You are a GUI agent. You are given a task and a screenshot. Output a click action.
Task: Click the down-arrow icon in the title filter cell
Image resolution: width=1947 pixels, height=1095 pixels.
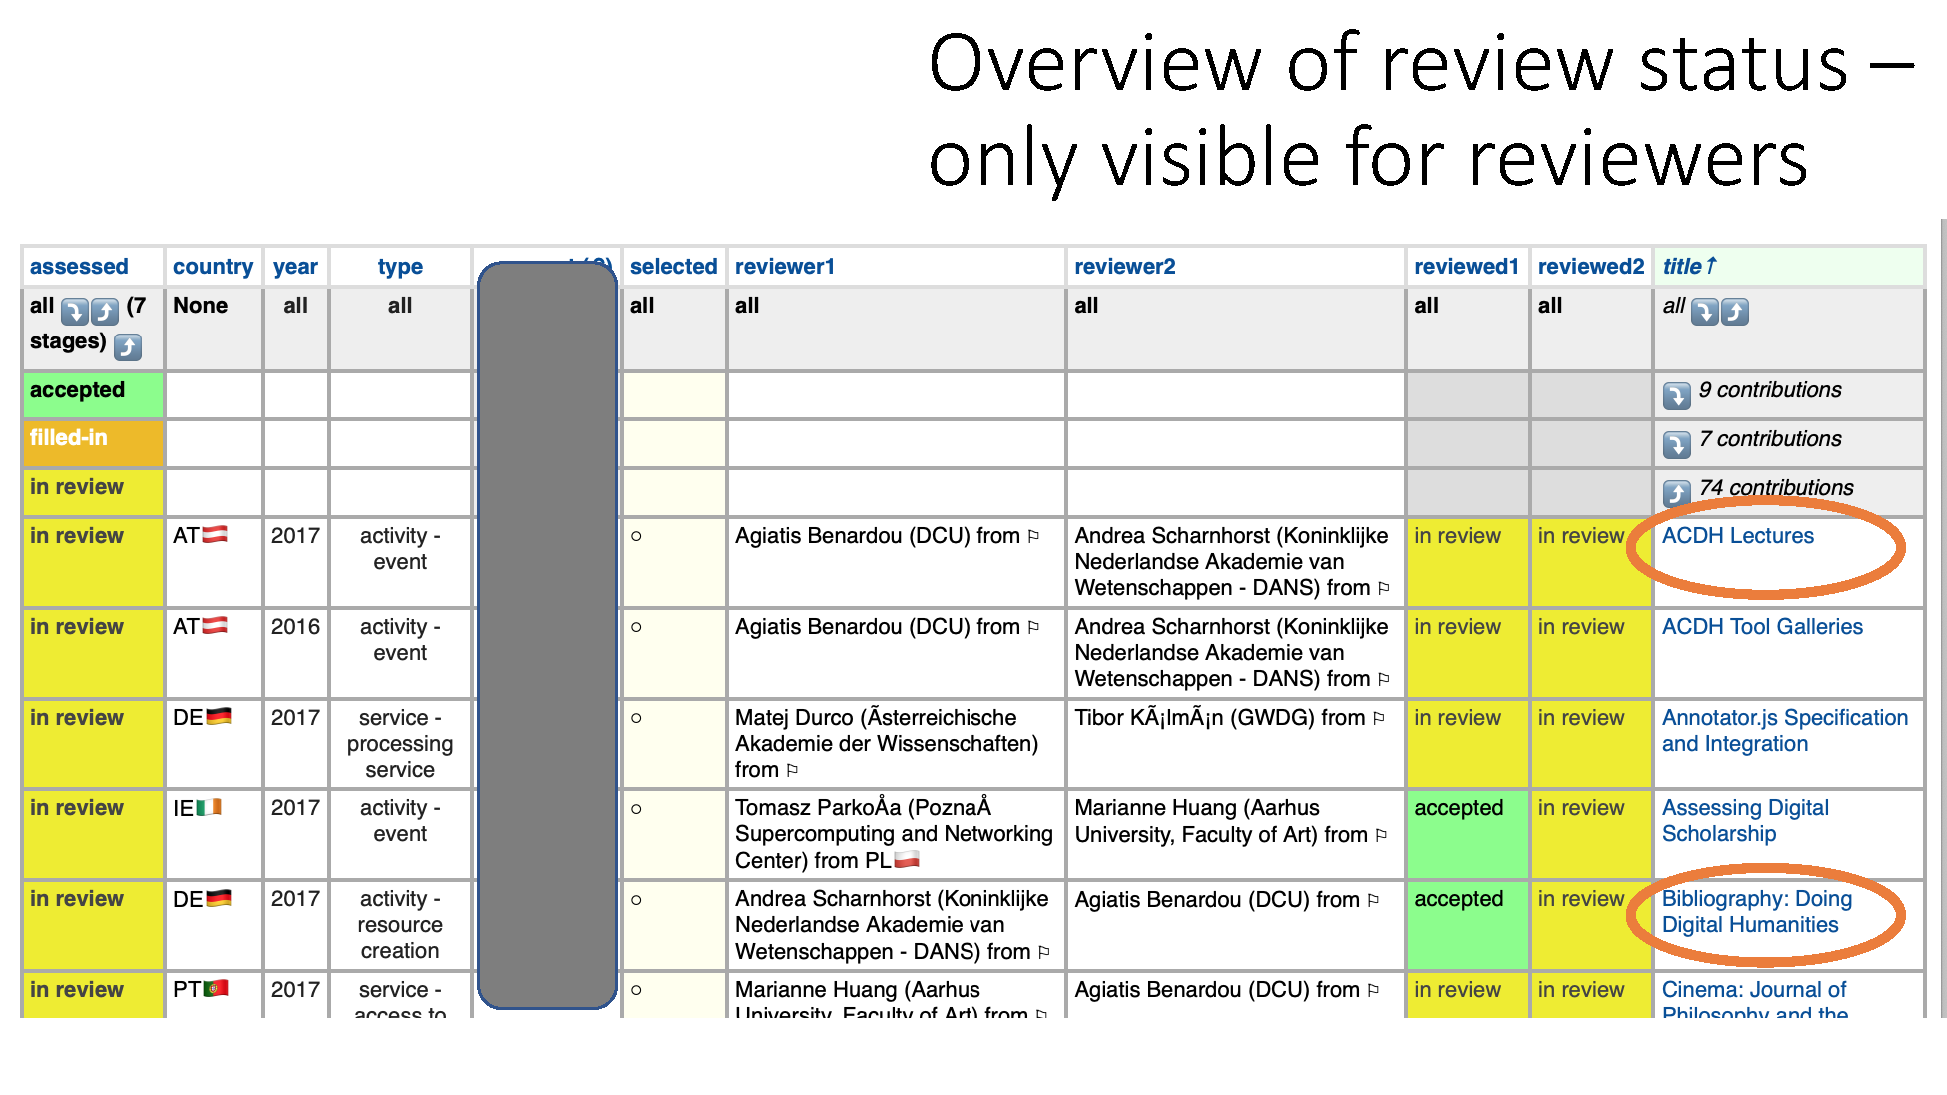1704,312
